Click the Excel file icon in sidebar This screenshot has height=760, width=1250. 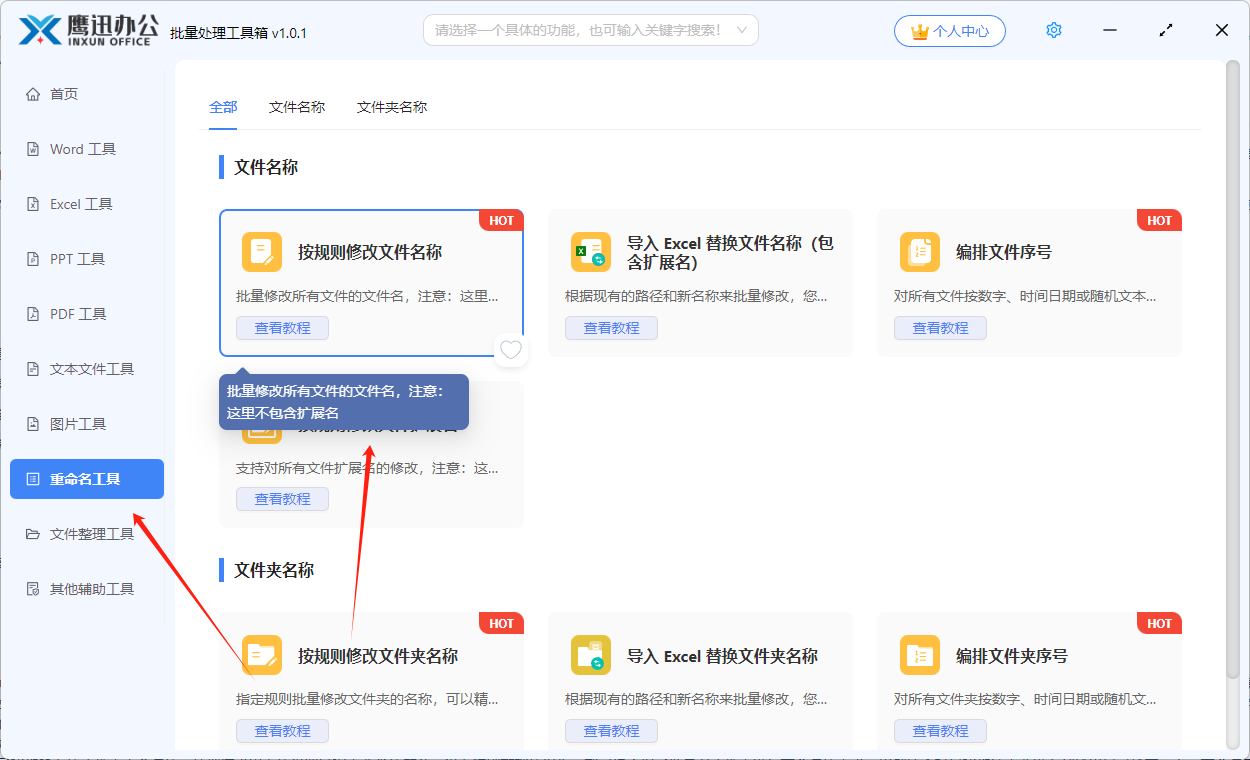coord(33,204)
